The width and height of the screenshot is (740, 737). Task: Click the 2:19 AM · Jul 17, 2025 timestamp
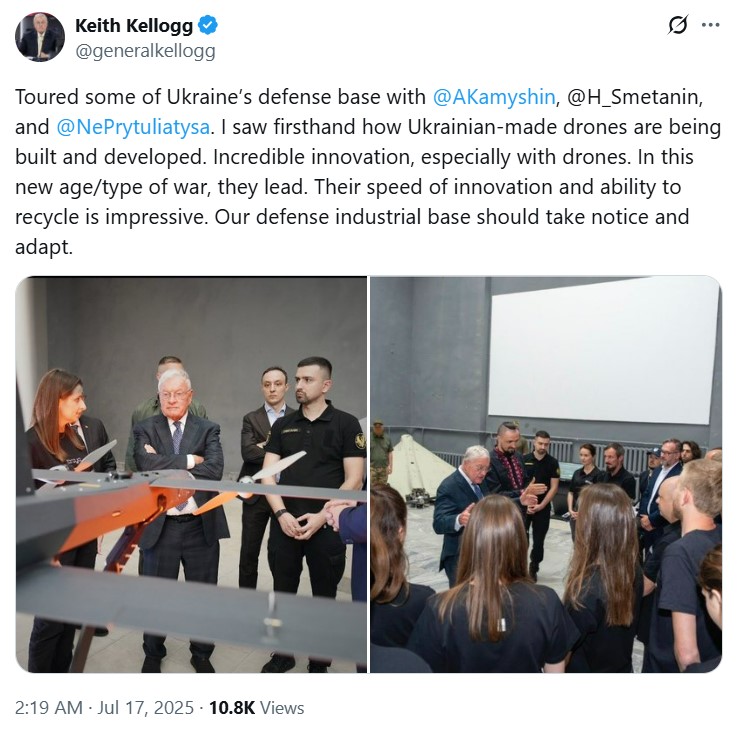point(104,708)
